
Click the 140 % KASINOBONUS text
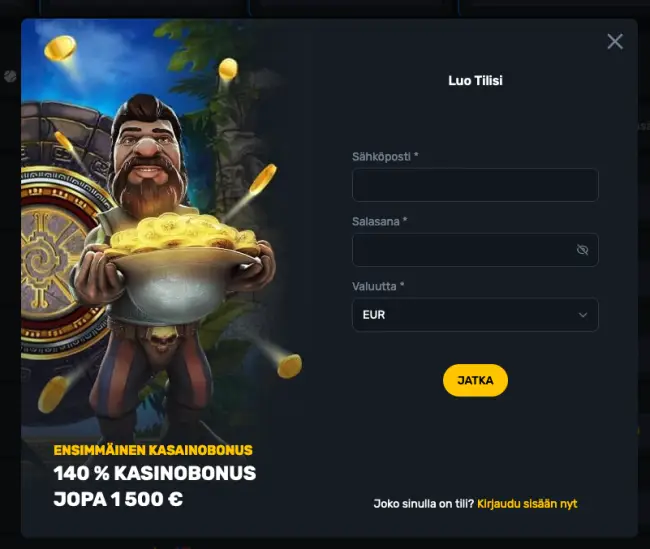pos(155,473)
